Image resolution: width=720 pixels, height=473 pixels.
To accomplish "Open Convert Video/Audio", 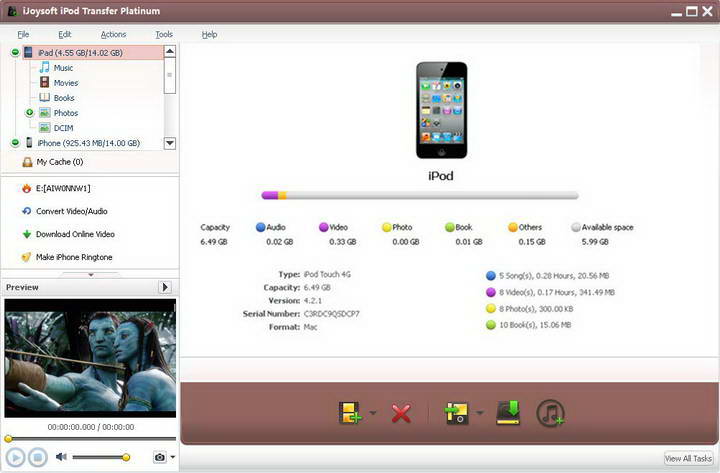I will tap(72, 211).
